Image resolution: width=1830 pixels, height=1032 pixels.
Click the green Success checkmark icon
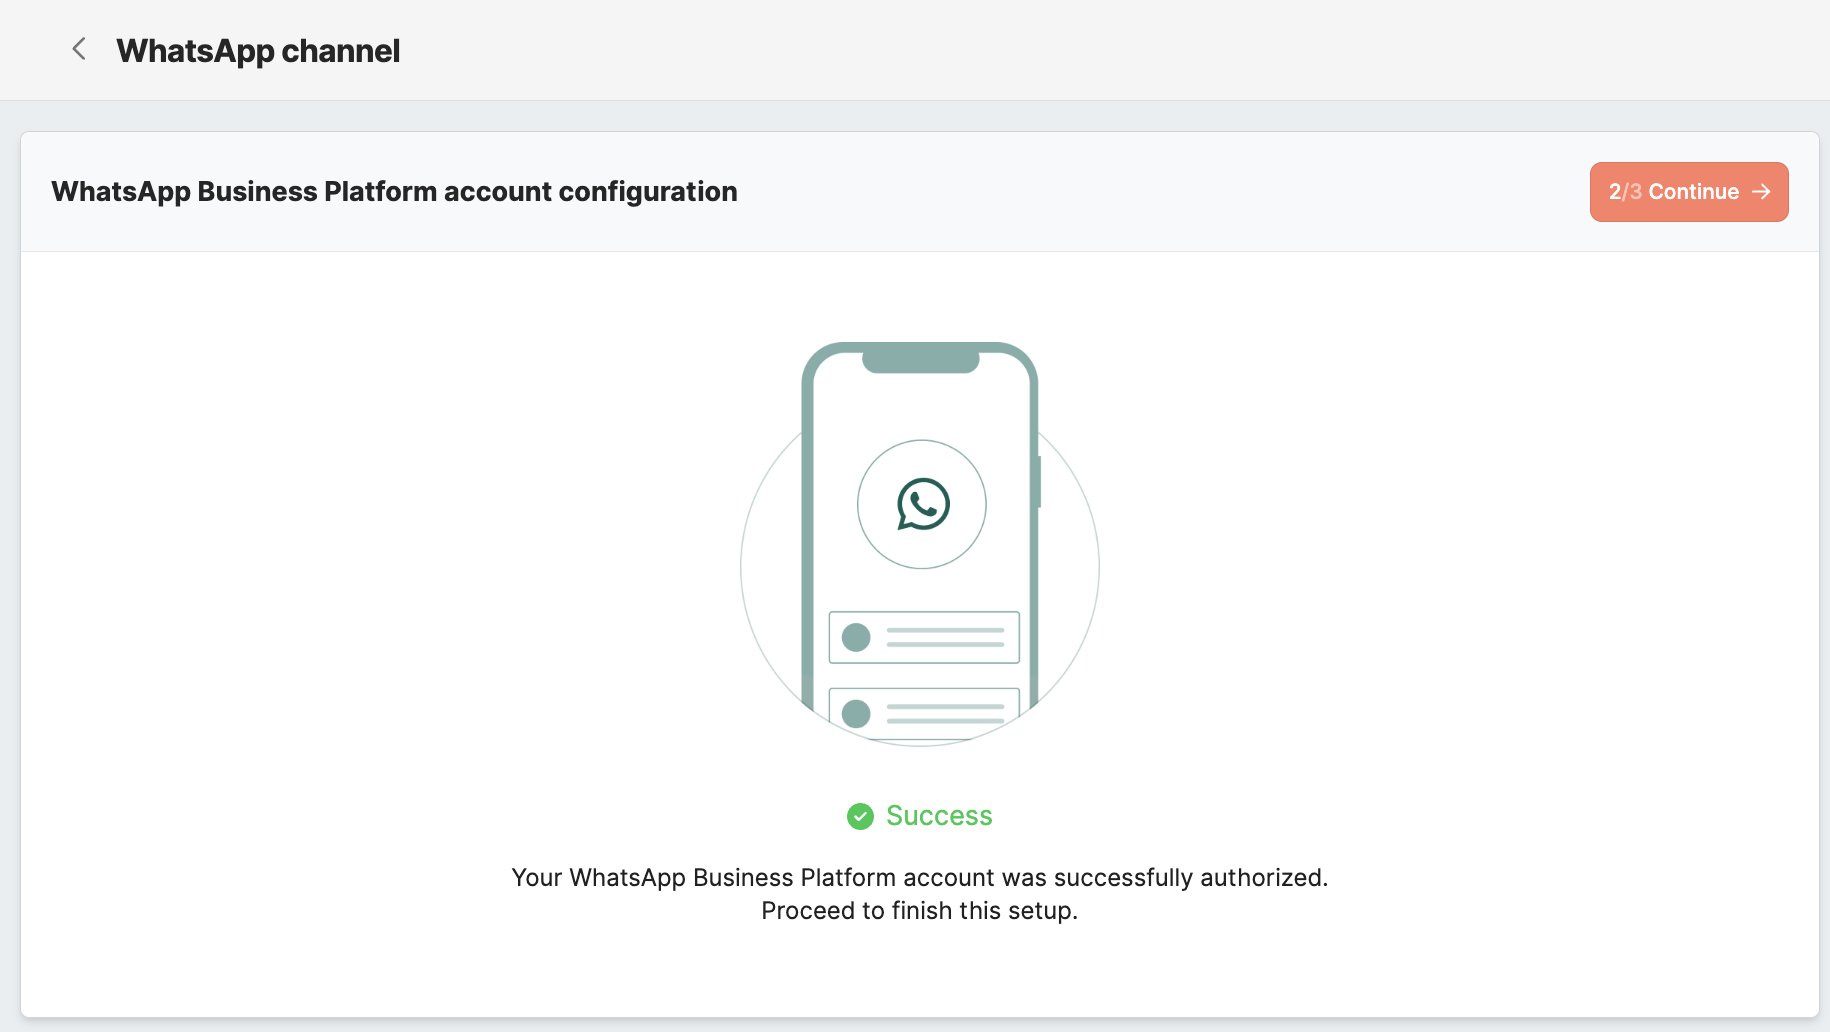tap(860, 816)
